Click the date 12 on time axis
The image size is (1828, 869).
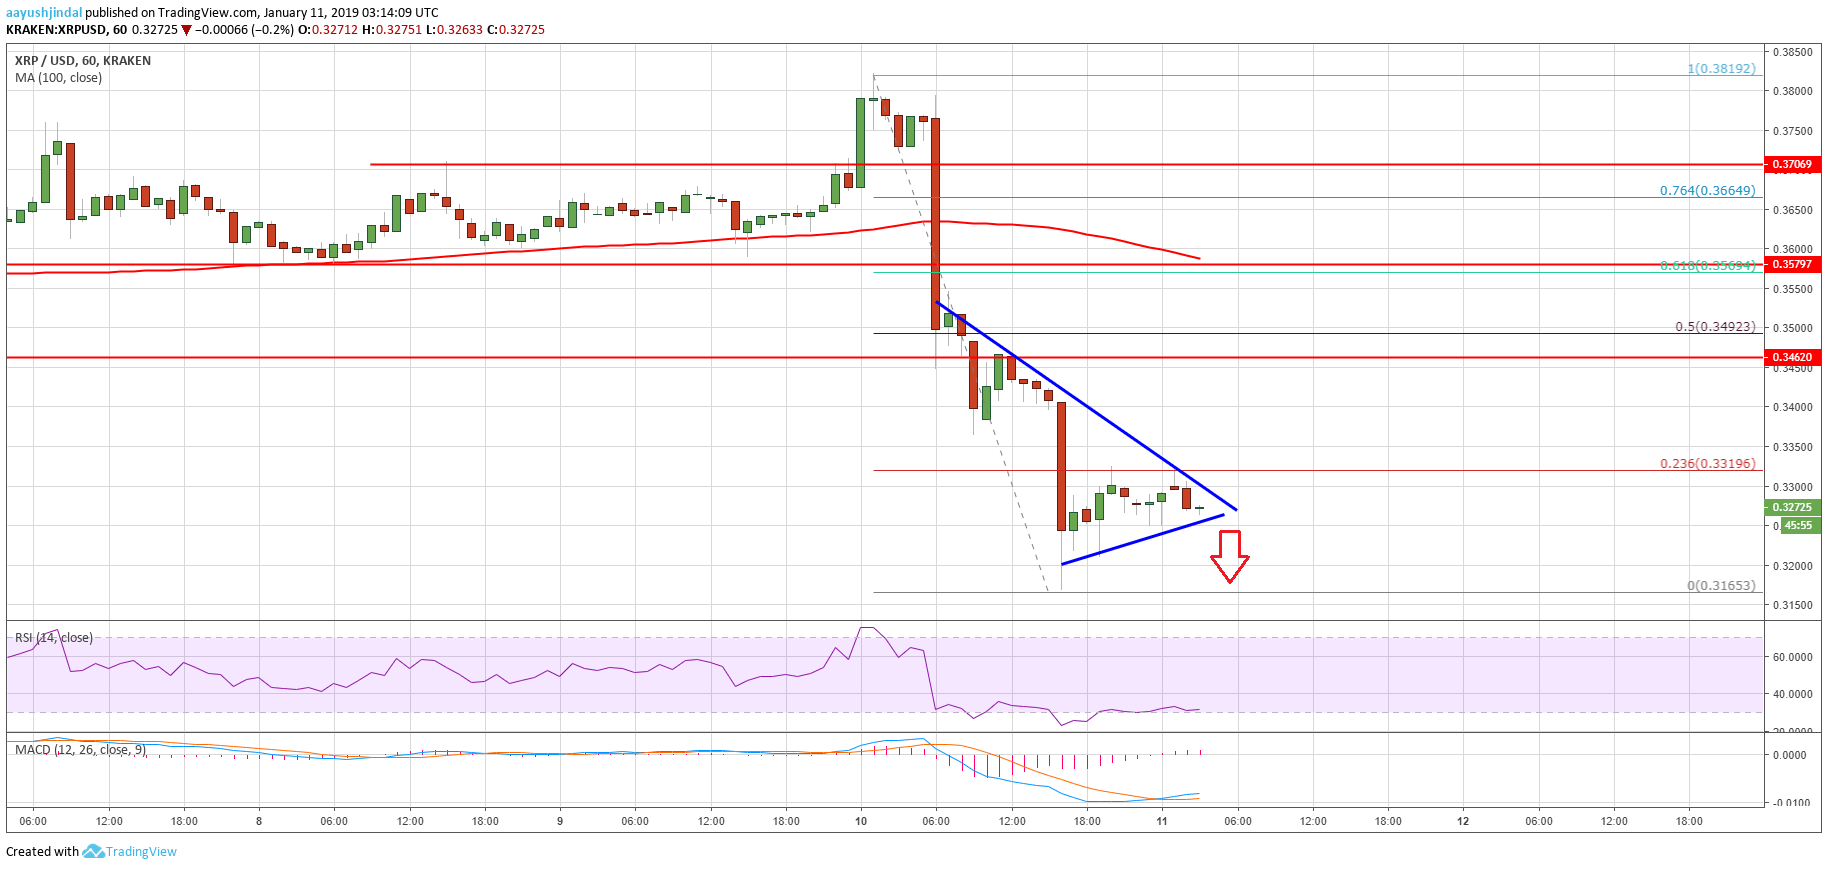pos(1463,821)
